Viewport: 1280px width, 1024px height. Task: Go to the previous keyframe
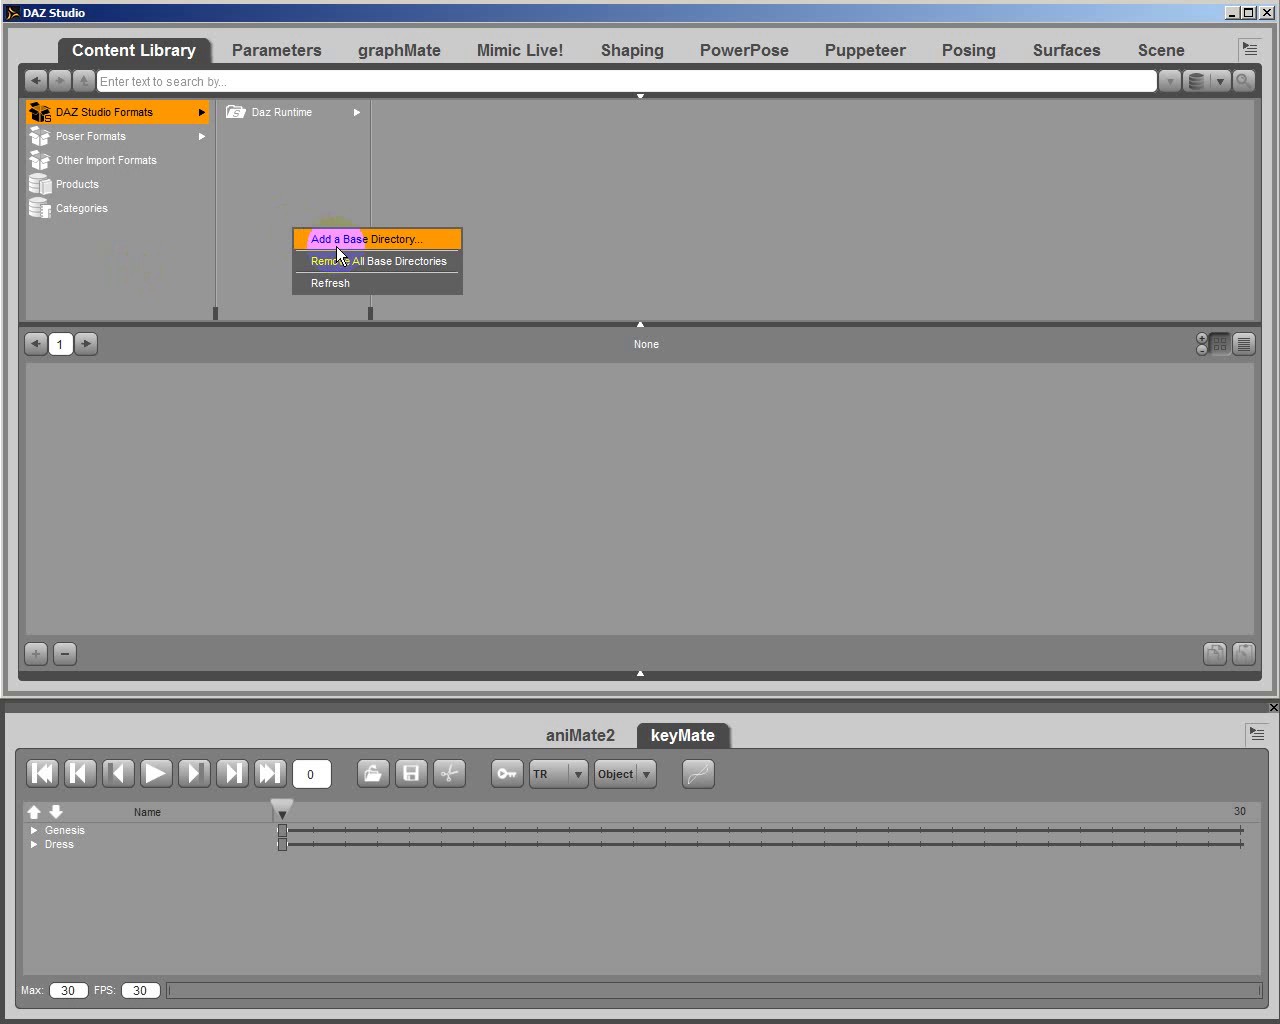tap(80, 773)
